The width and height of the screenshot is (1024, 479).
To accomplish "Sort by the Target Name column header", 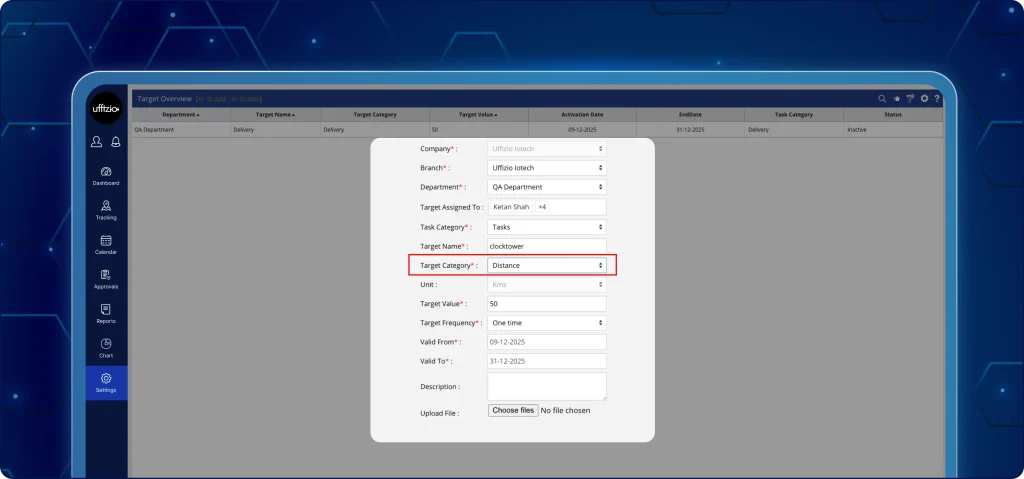I will point(276,114).
